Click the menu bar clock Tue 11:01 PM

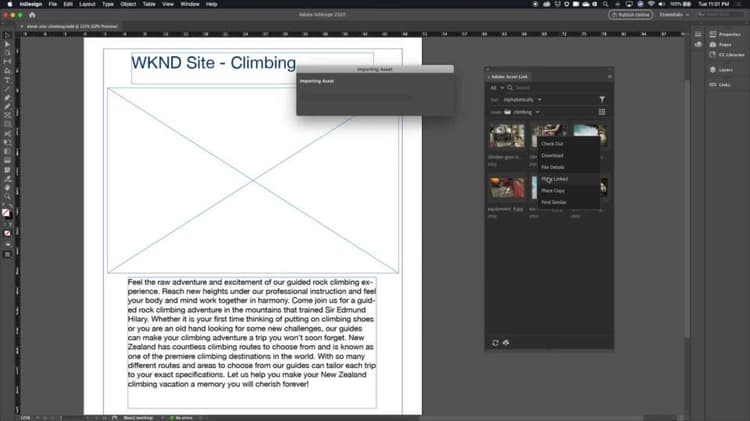pyautogui.click(x=714, y=4)
